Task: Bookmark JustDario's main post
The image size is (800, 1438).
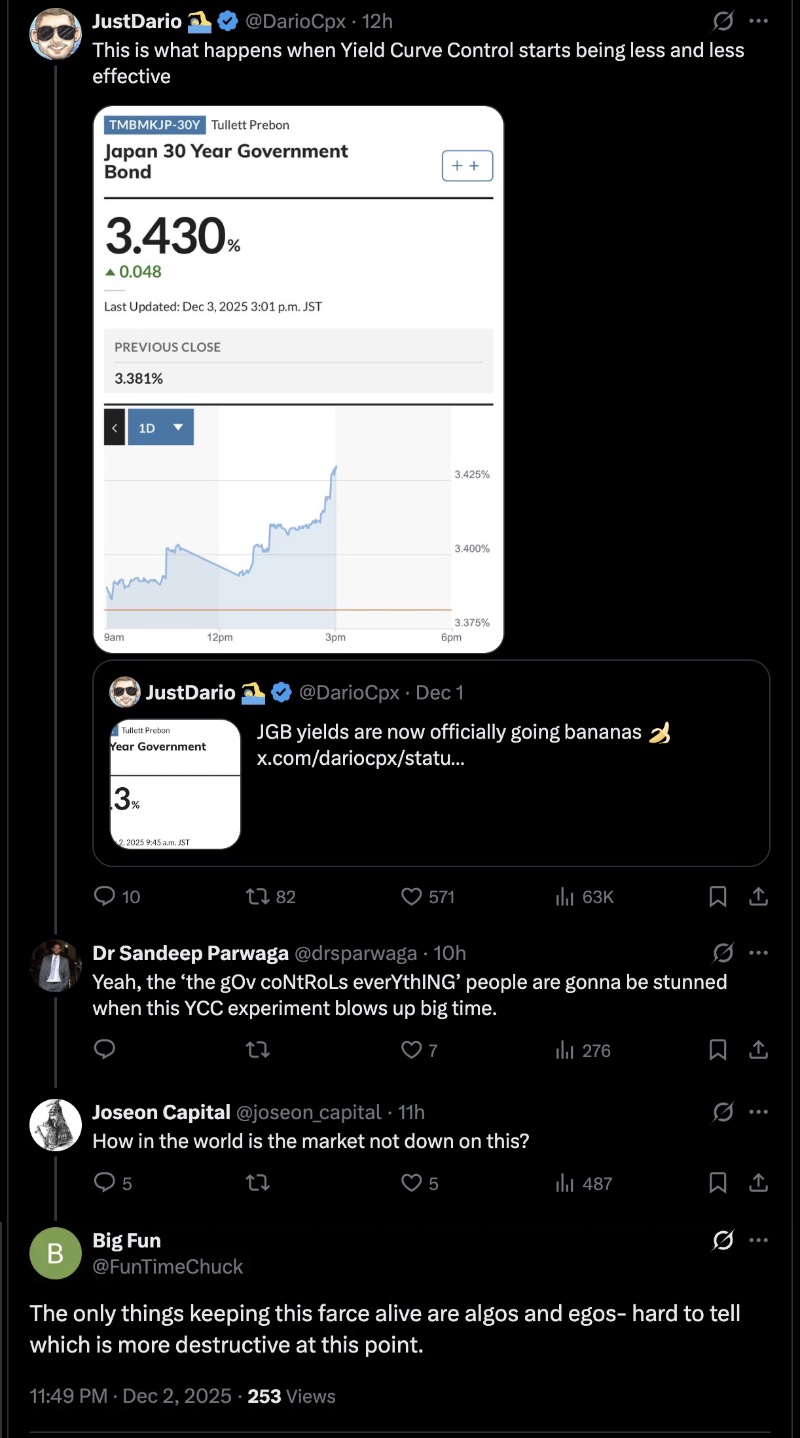Action: point(717,897)
